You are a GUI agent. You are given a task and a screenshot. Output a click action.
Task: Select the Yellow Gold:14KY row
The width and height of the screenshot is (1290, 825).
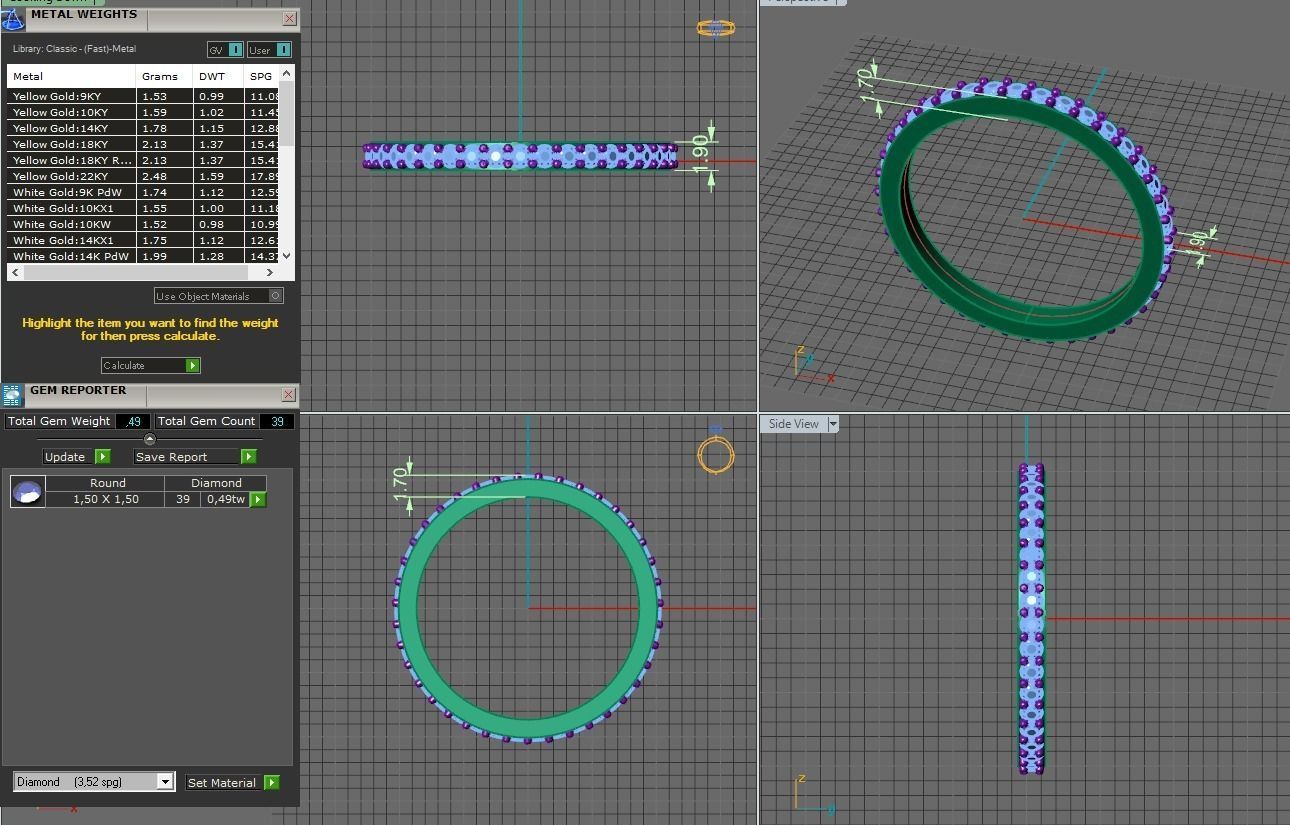click(143, 128)
